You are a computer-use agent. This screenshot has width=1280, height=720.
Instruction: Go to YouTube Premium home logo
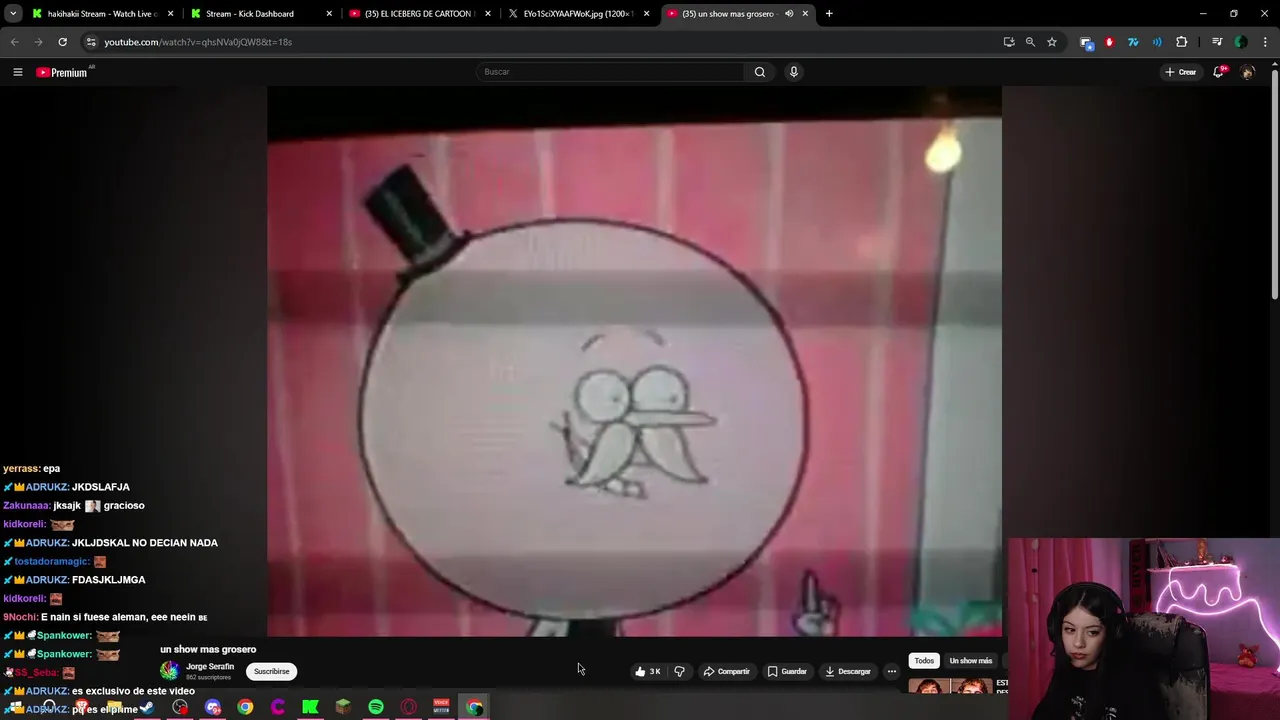63,72
